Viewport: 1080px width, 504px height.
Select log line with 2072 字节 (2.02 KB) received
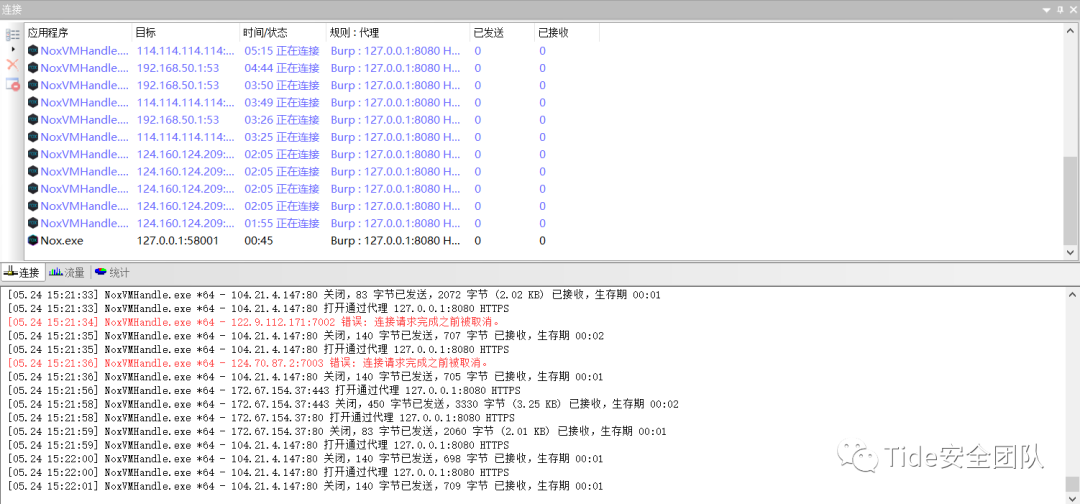[334, 295]
